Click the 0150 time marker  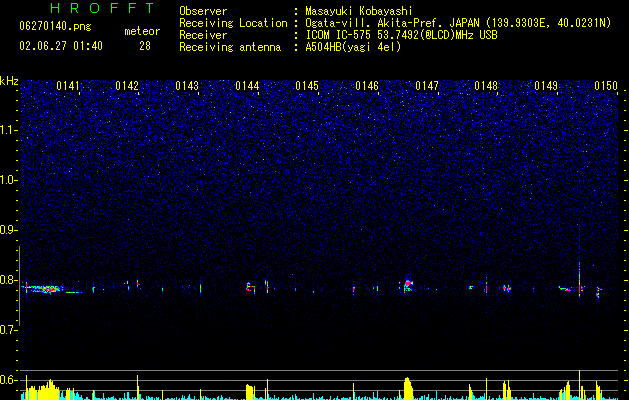pyautogui.click(x=606, y=86)
